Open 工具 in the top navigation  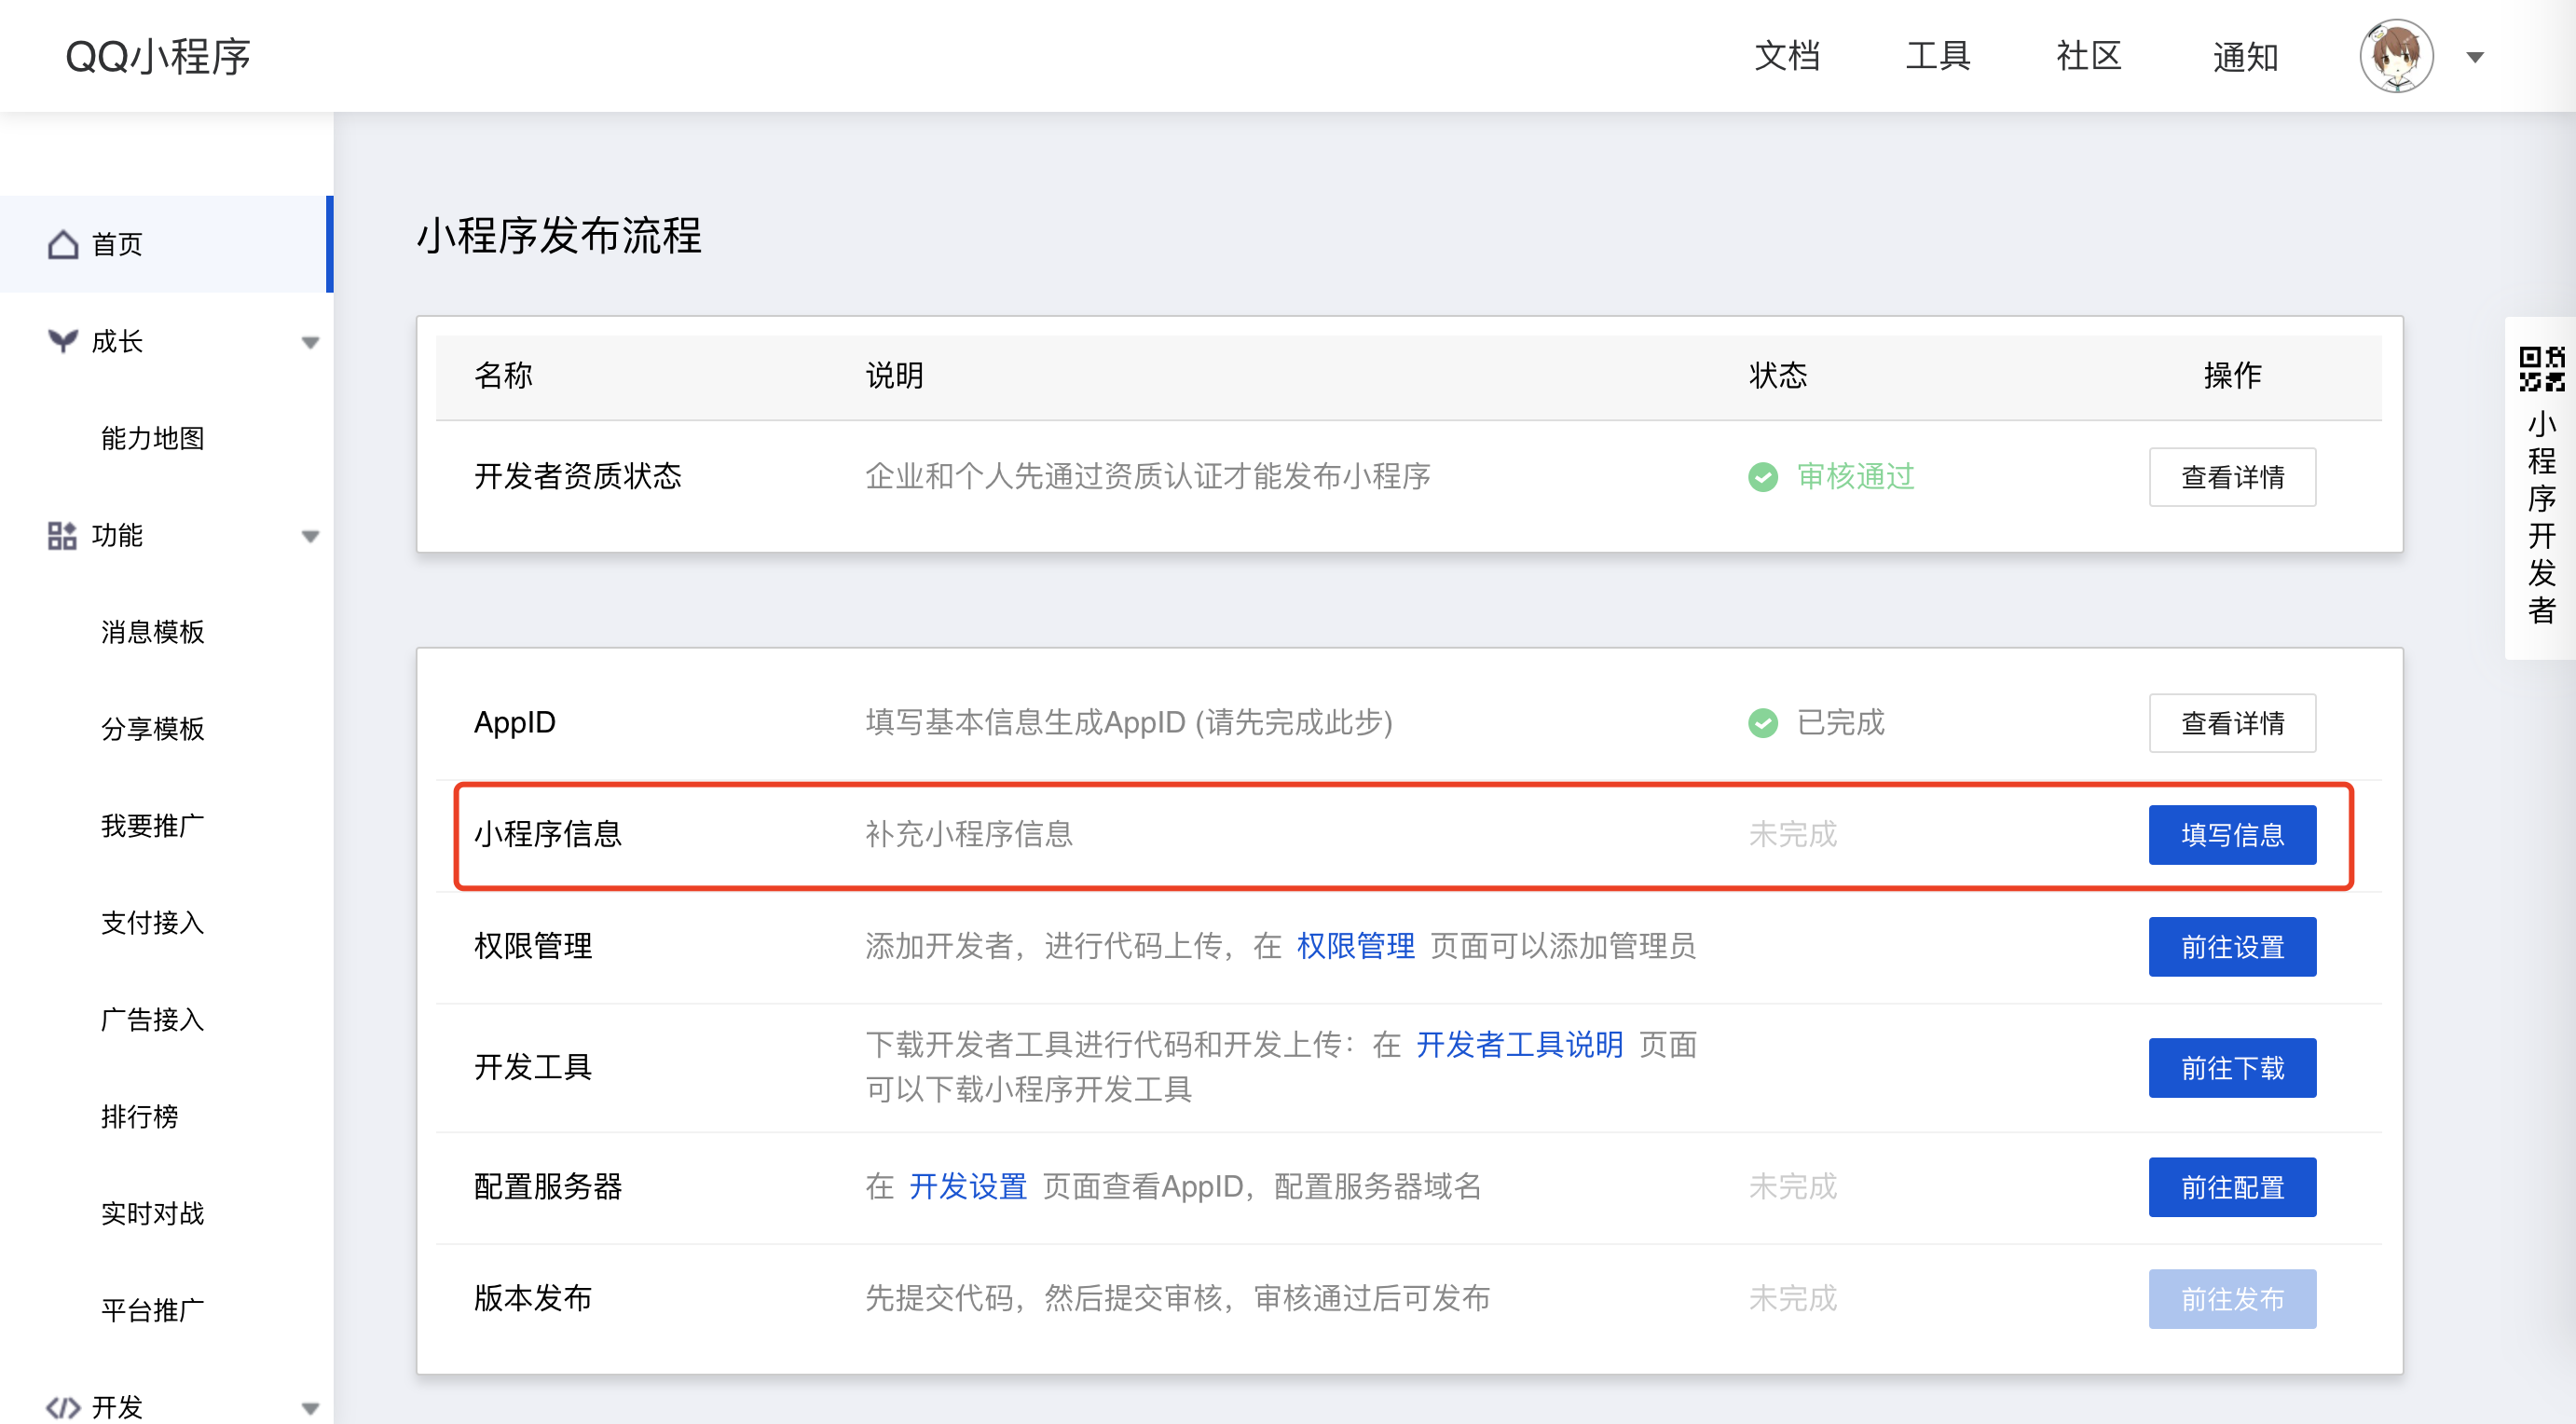coord(1937,56)
